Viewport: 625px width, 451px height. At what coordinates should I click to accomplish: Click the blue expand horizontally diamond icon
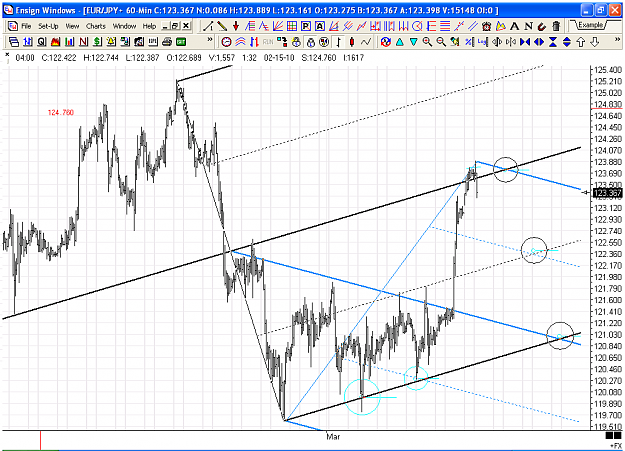pyautogui.click(x=539, y=41)
